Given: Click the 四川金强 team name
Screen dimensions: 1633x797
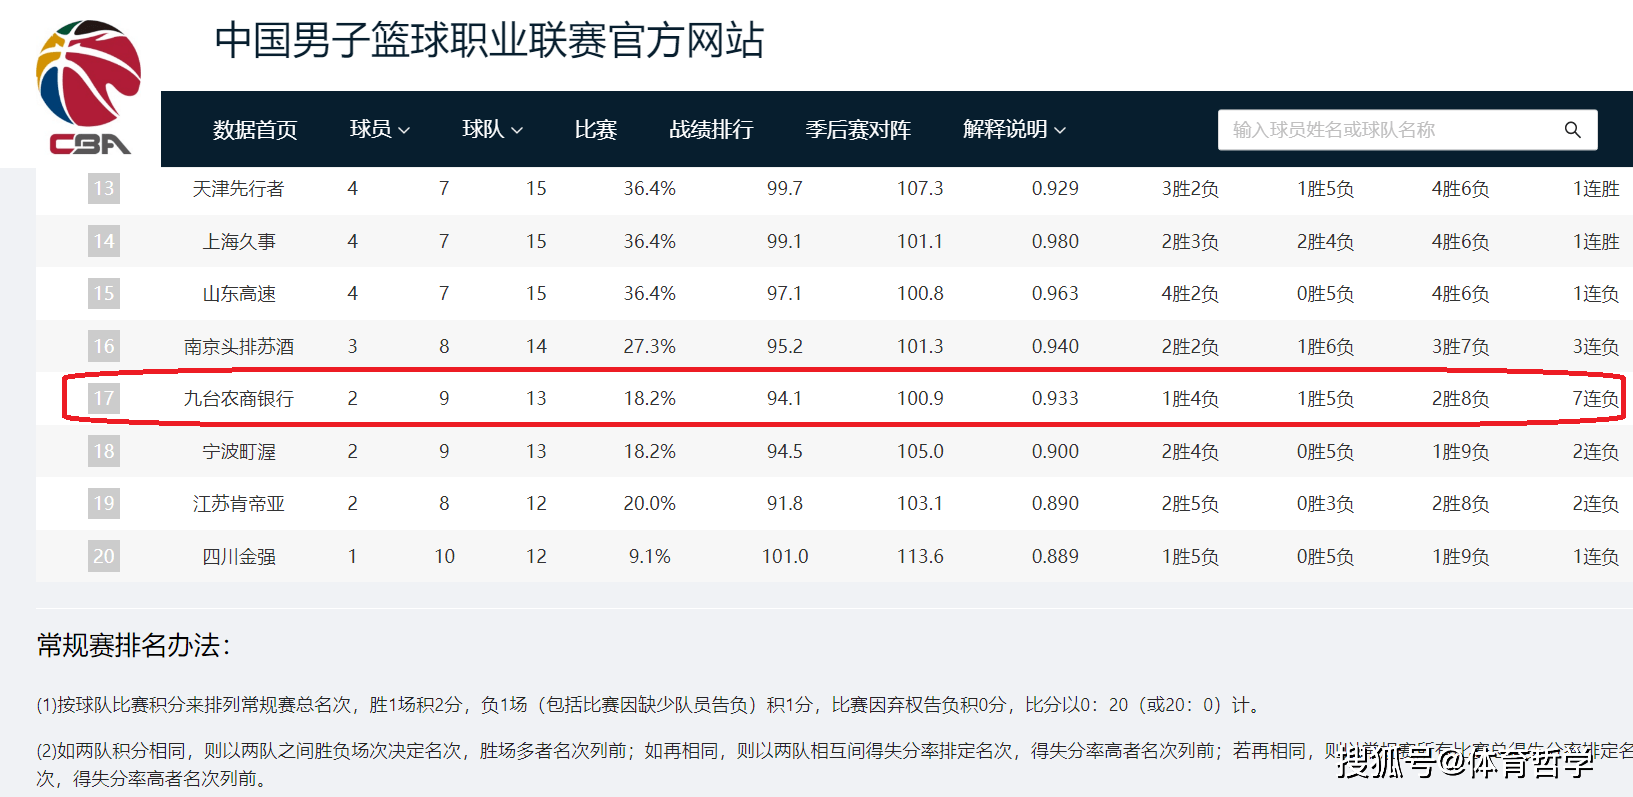Looking at the screenshot, I should (239, 557).
